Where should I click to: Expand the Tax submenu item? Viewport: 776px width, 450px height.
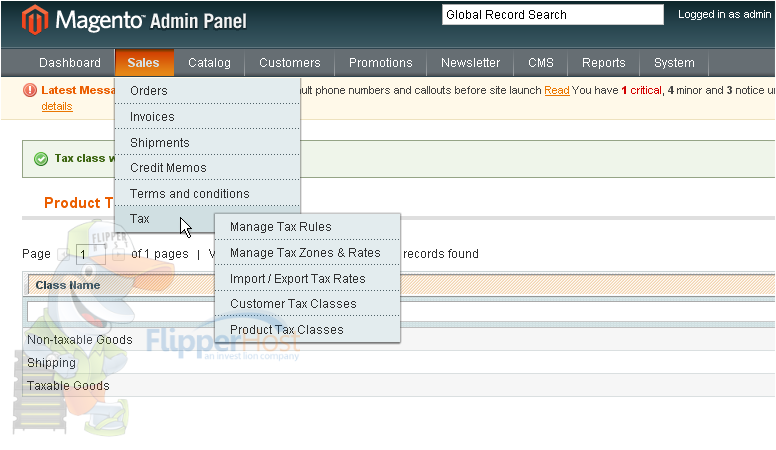(164, 219)
